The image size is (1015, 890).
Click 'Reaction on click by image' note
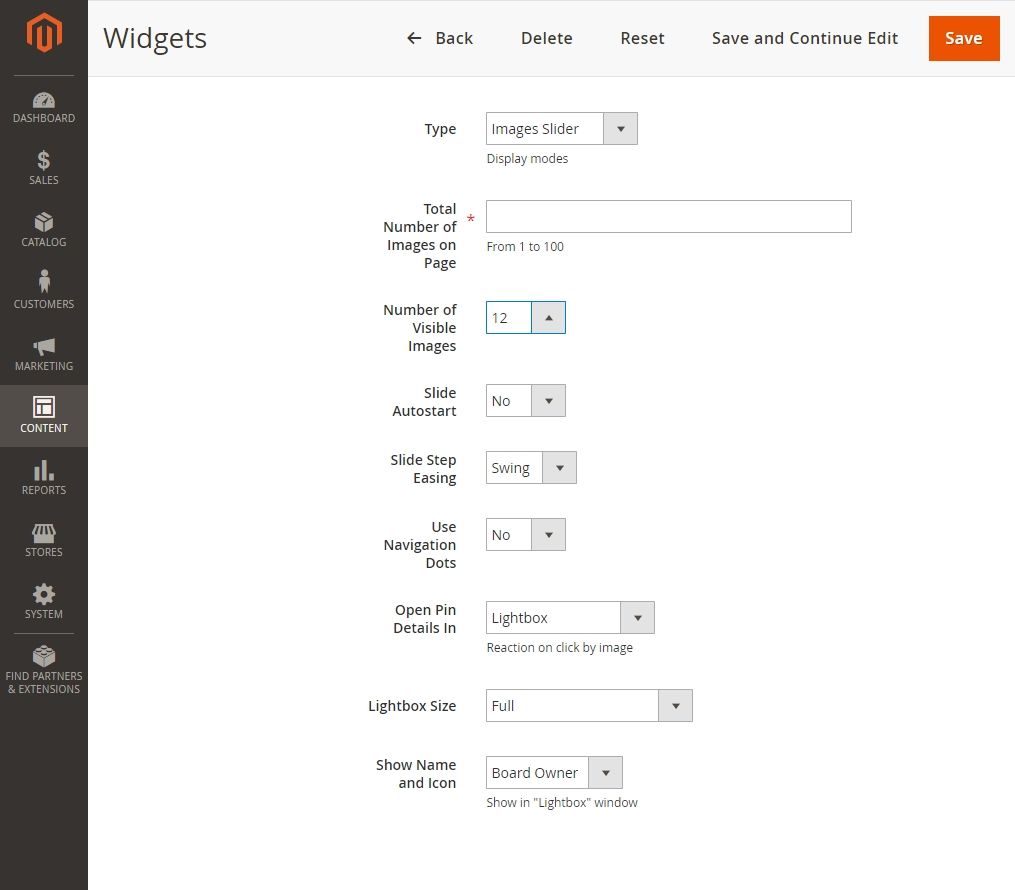point(560,648)
